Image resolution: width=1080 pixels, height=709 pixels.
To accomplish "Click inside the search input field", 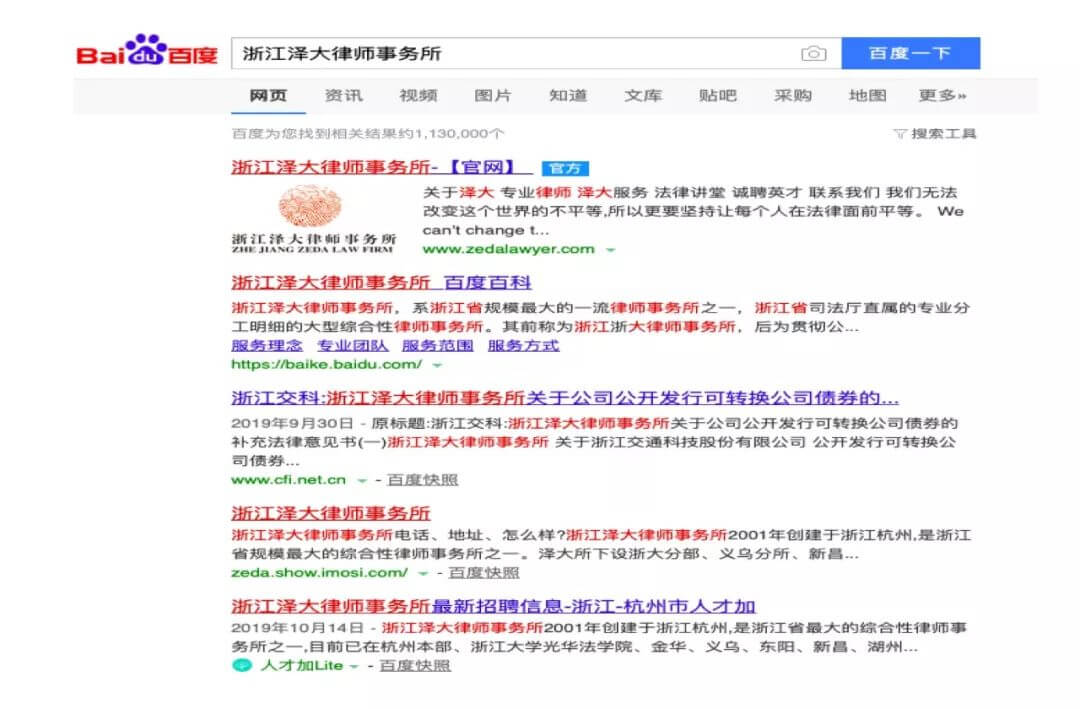I will (500, 53).
